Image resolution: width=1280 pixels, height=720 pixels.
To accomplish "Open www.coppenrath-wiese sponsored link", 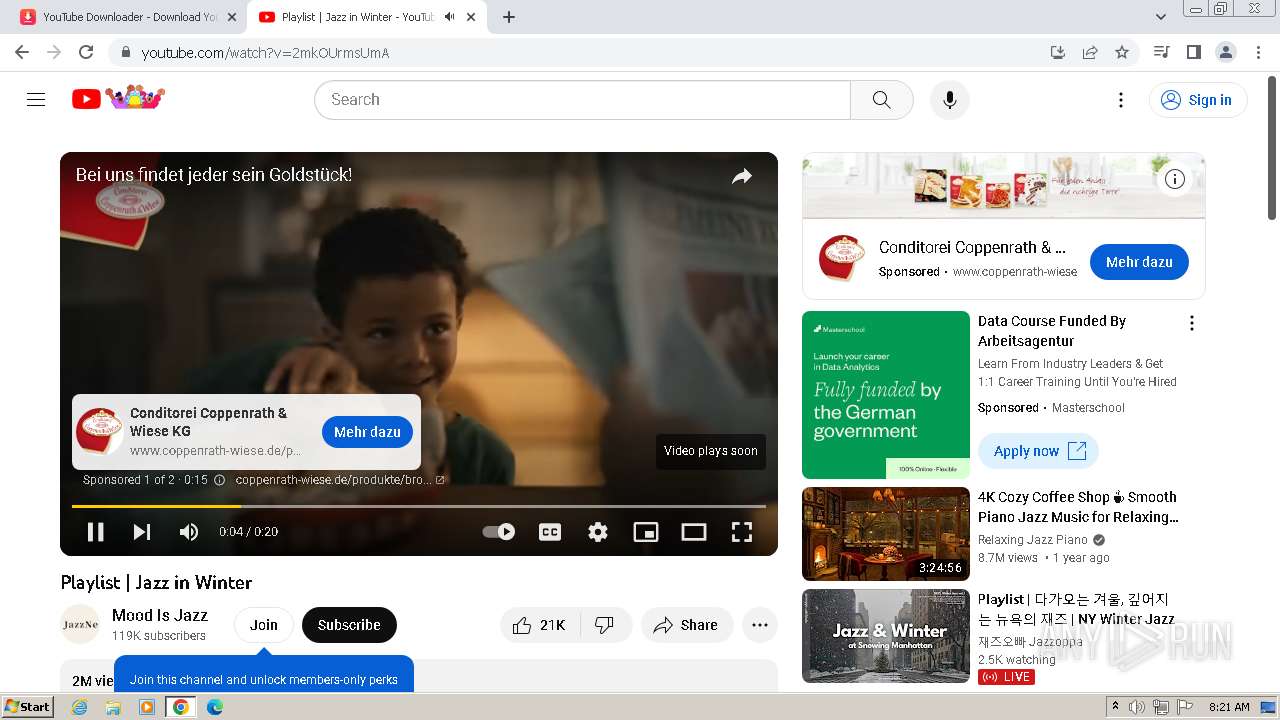I will (x=1015, y=272).
